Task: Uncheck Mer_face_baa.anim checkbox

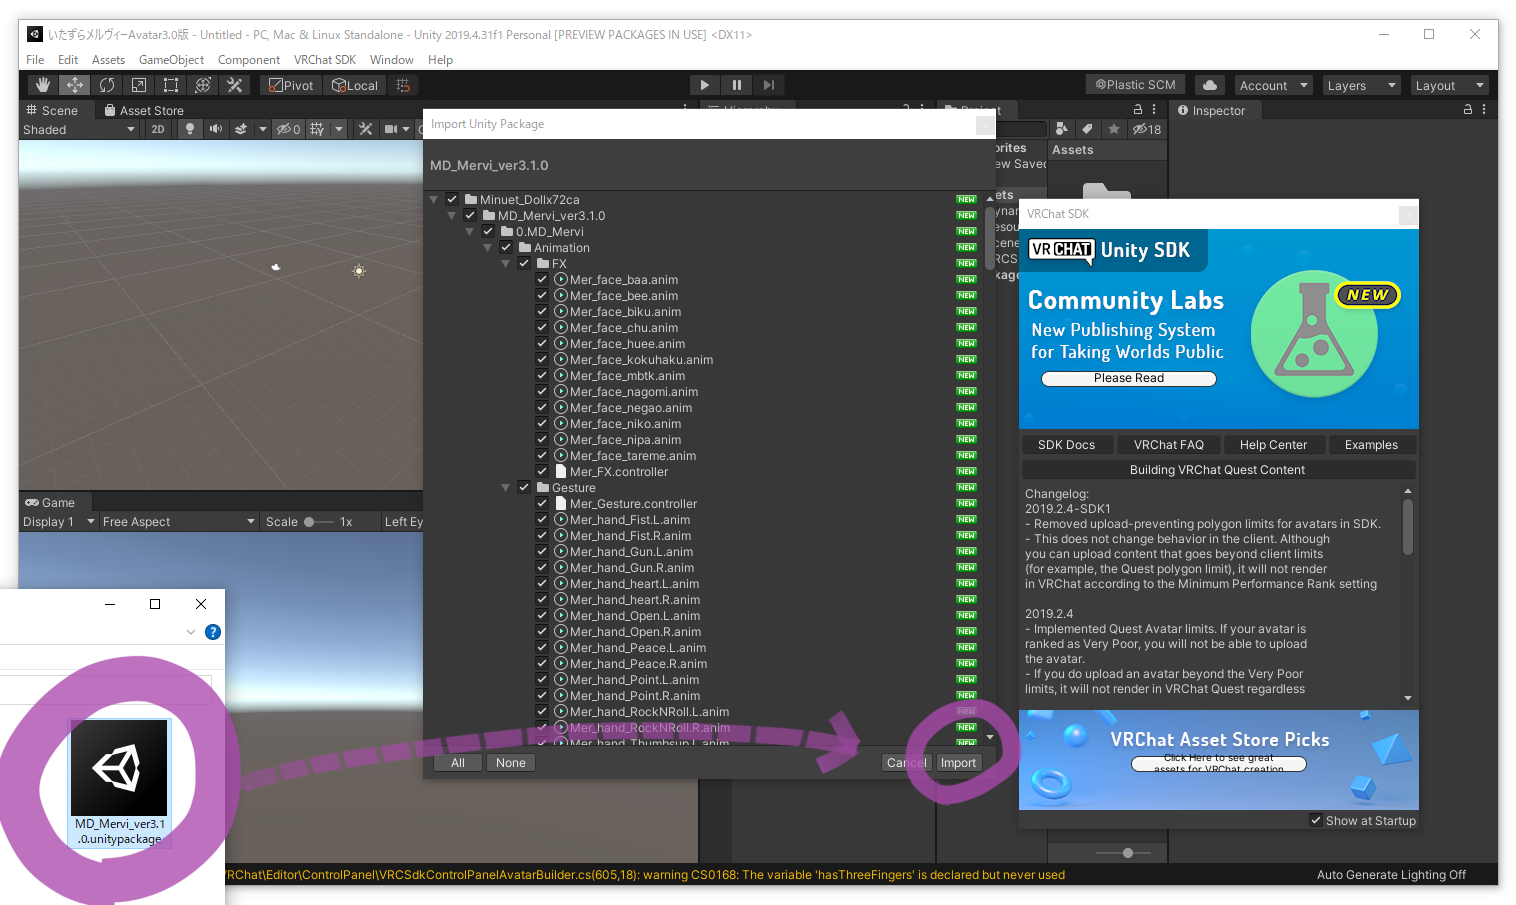Action: click(542, 279)
